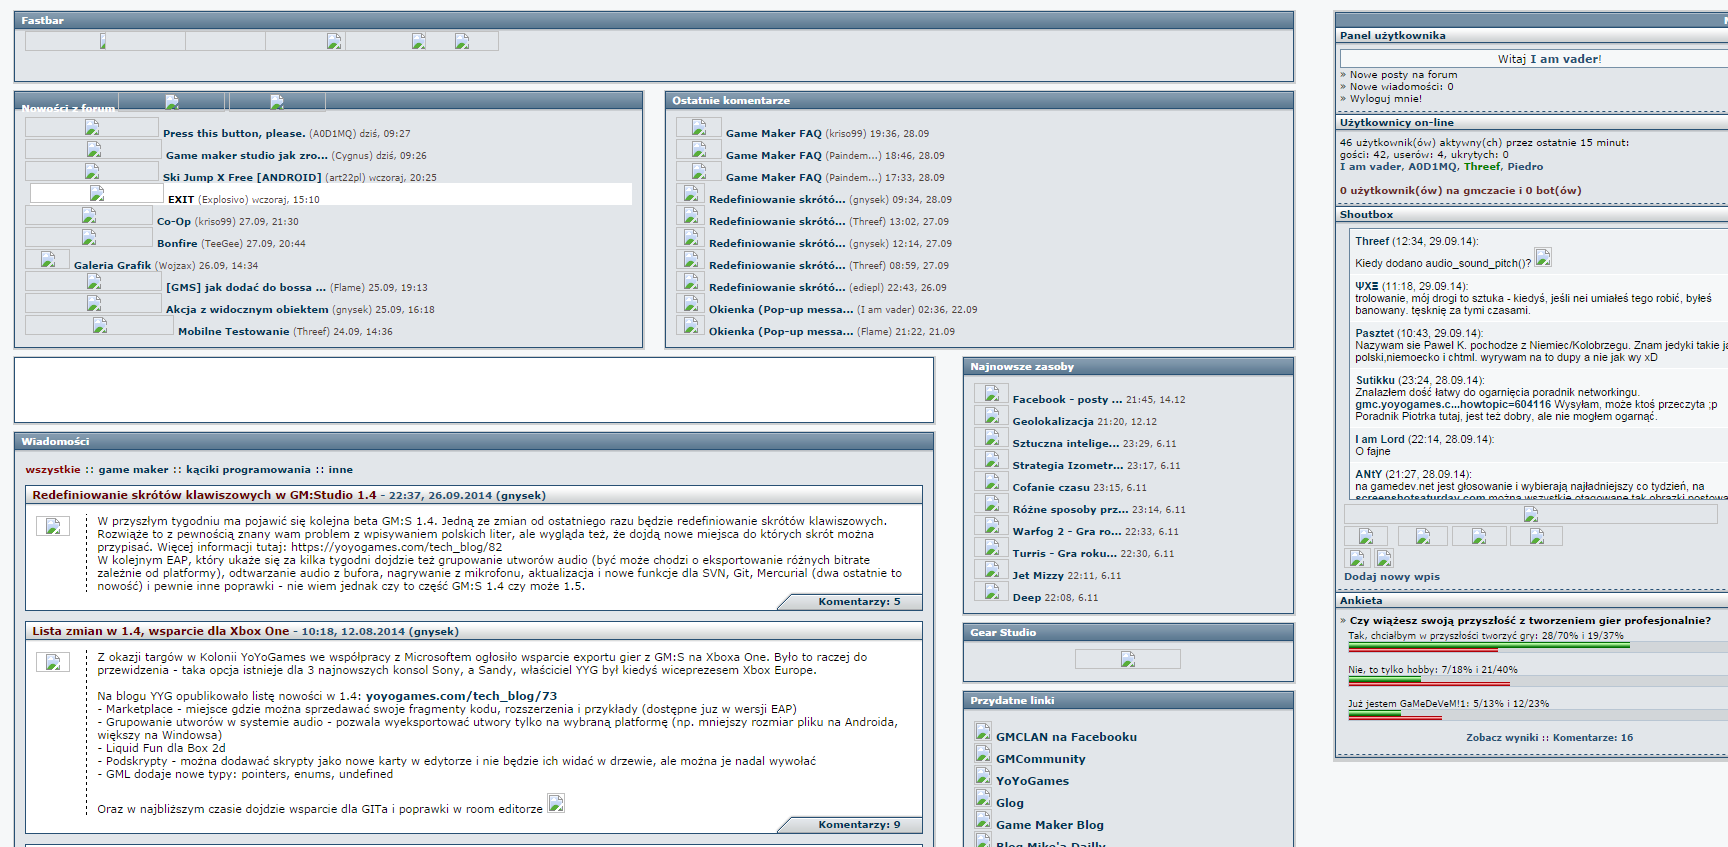Image resolution: width=1728 pixels, height=847 pixels.
Task: Open the news title "Redefiniowanie skrótów klawiszowych w GM:Studio 1.4"
Action: [x=204, y=495]
